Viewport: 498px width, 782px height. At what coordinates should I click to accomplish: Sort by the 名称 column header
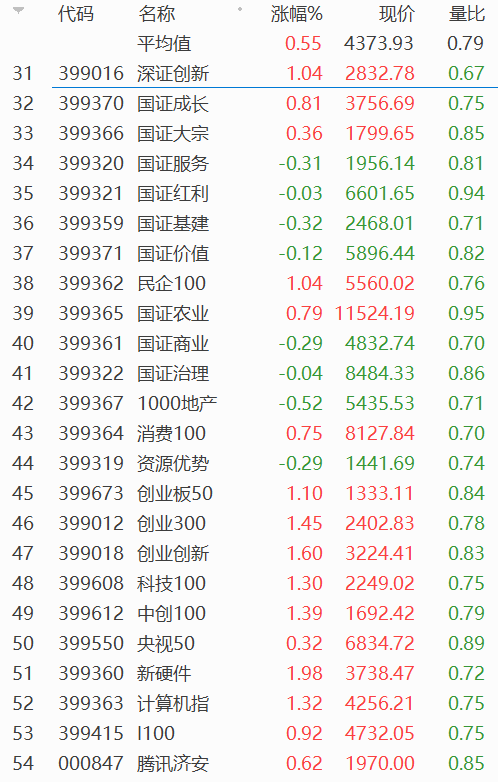[157, 14]
